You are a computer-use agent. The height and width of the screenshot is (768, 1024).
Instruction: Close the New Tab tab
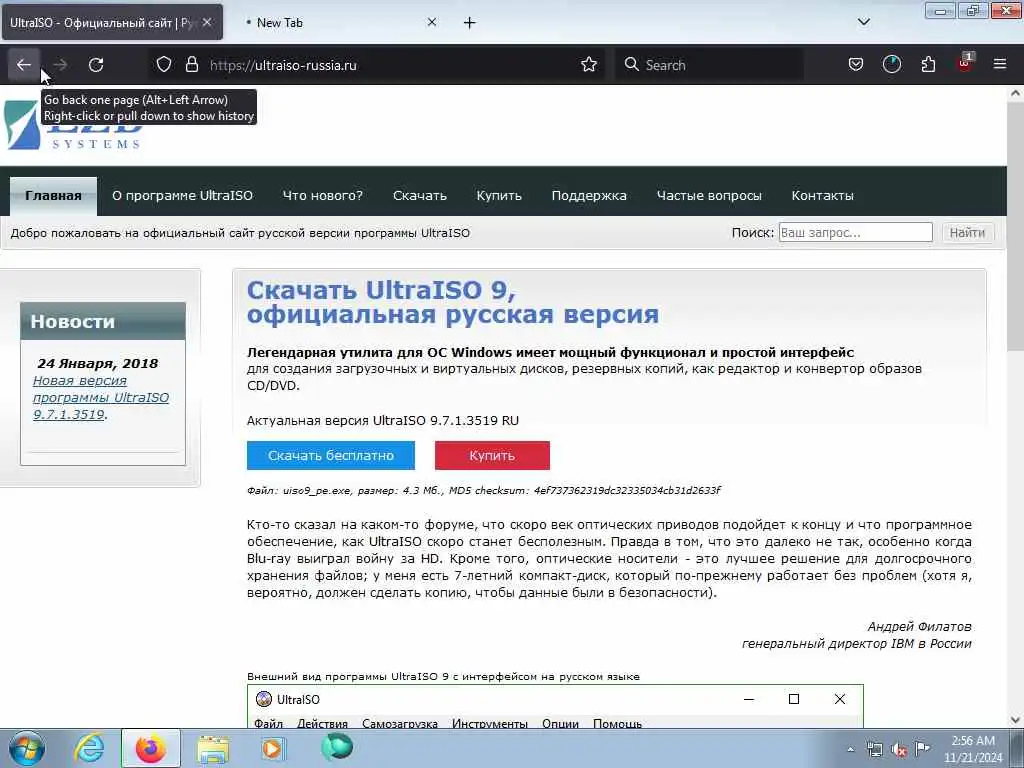click(432, 22)
